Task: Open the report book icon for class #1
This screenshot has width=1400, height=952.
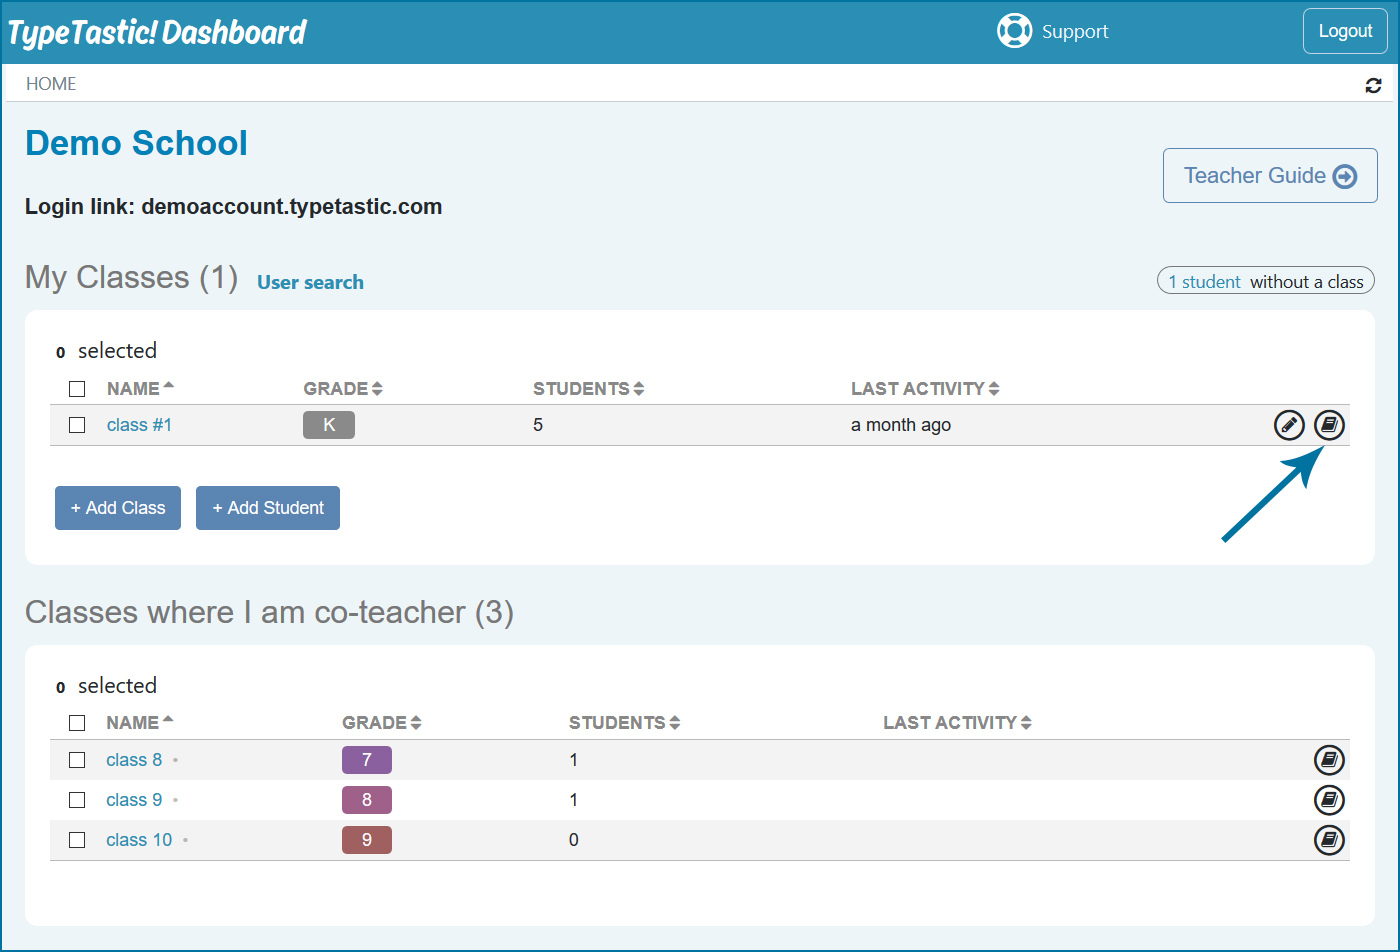Action: (1329, 424)
